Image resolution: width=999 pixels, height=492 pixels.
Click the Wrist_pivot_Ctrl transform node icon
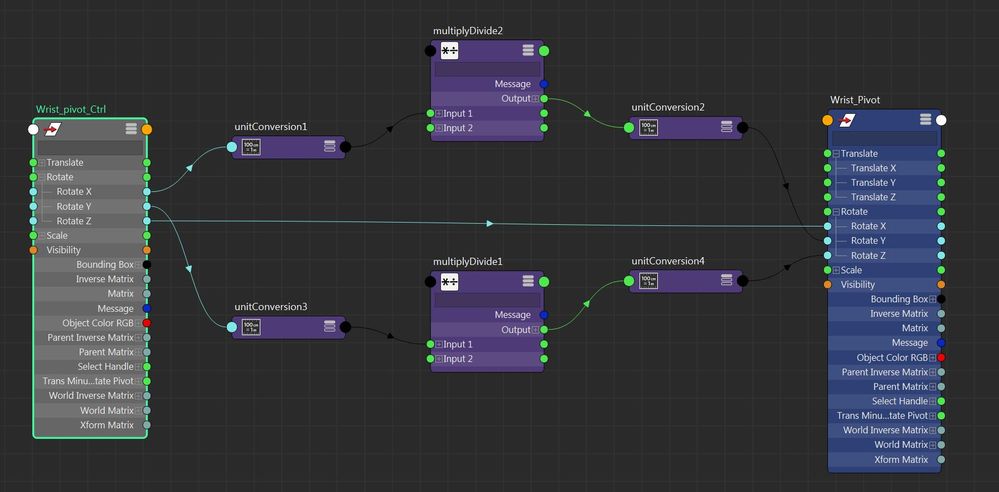tap(51, 129)
